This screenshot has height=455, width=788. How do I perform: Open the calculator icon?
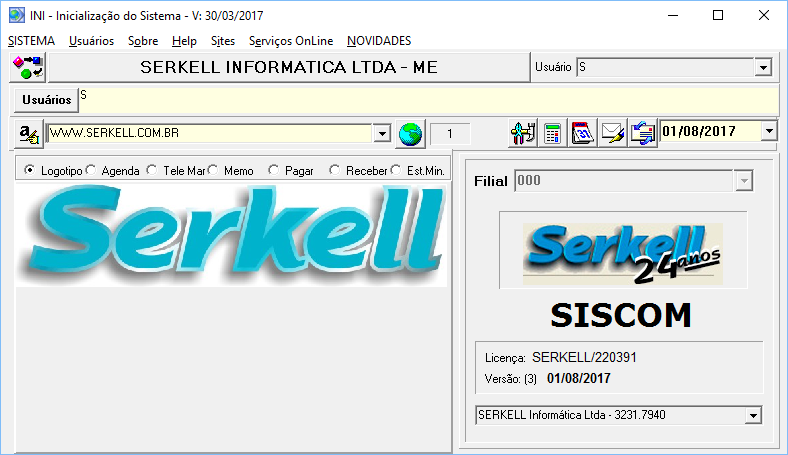[552, 133]
